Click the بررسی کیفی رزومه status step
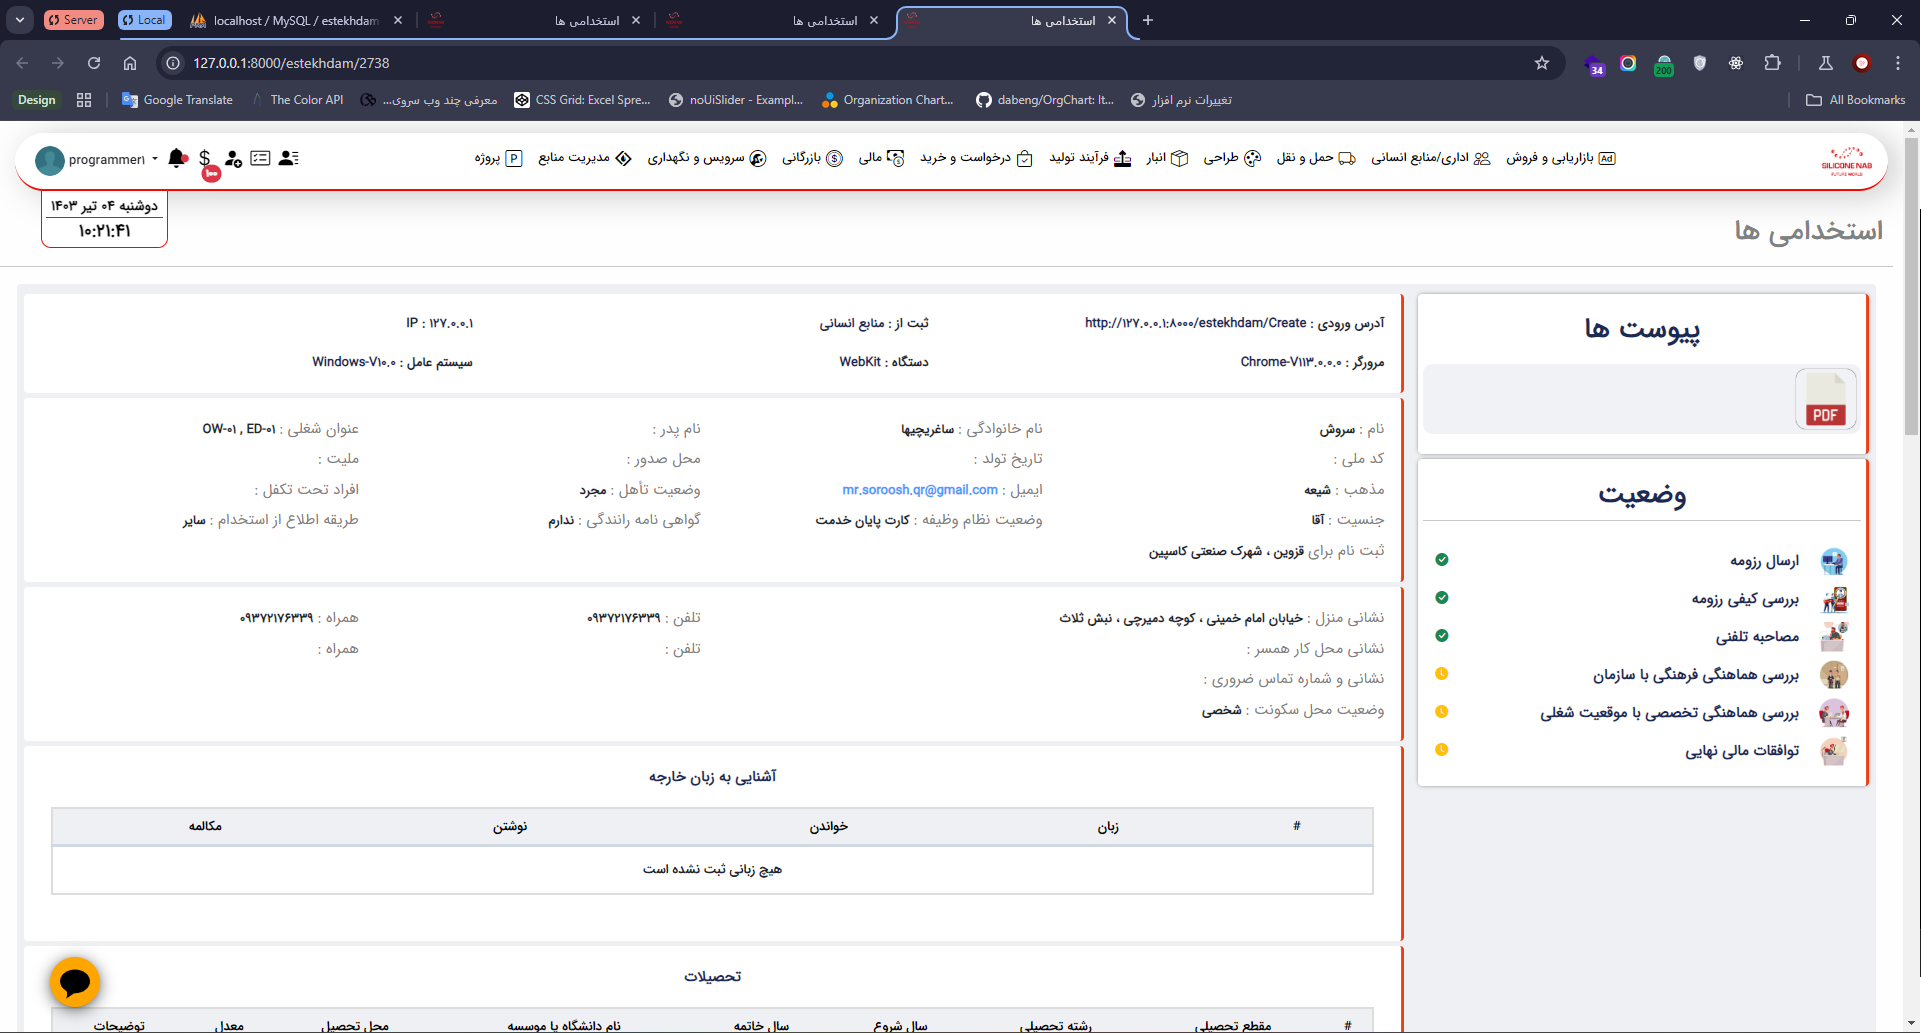 pyautogui.click(x=1744, y=599)
